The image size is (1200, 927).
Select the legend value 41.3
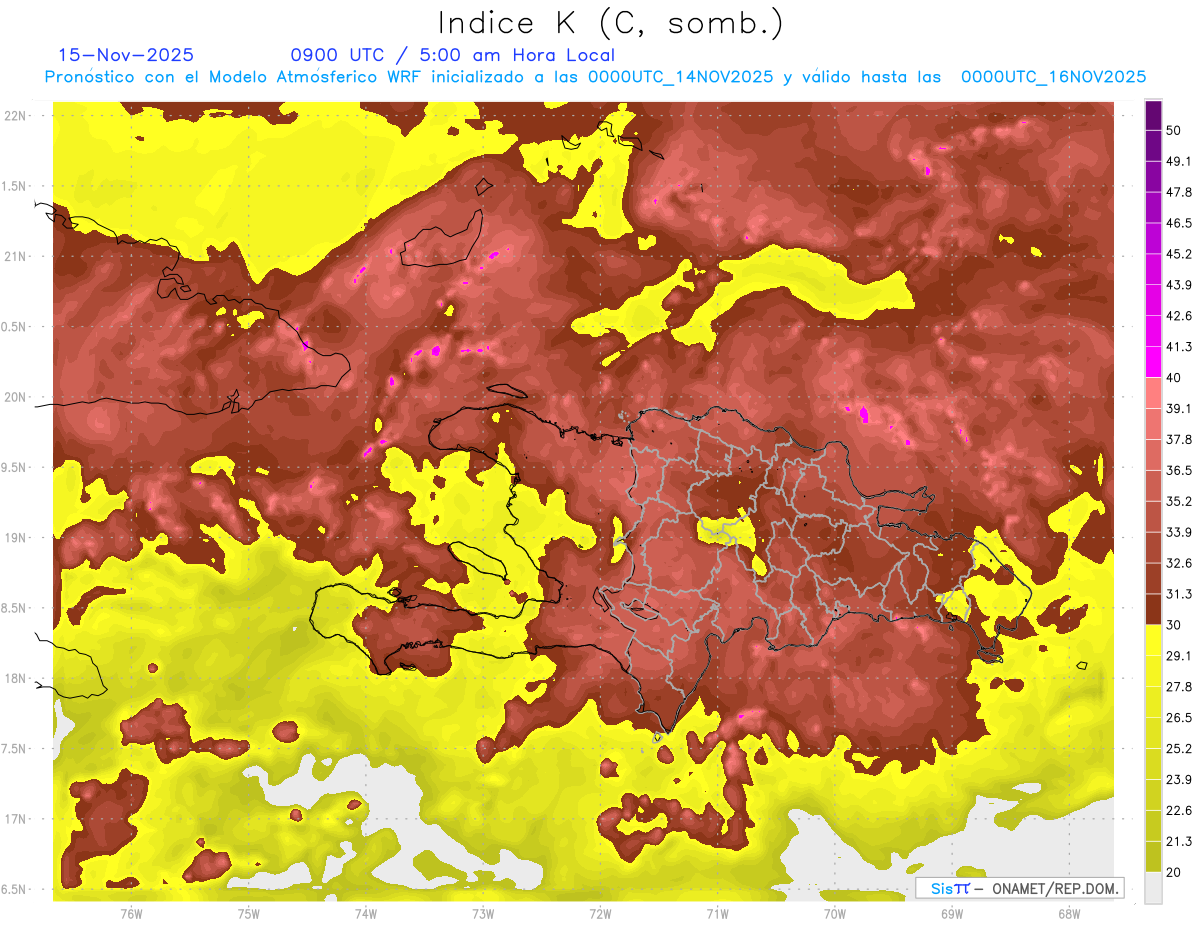pyautogui.click(x=1177, y=347)
